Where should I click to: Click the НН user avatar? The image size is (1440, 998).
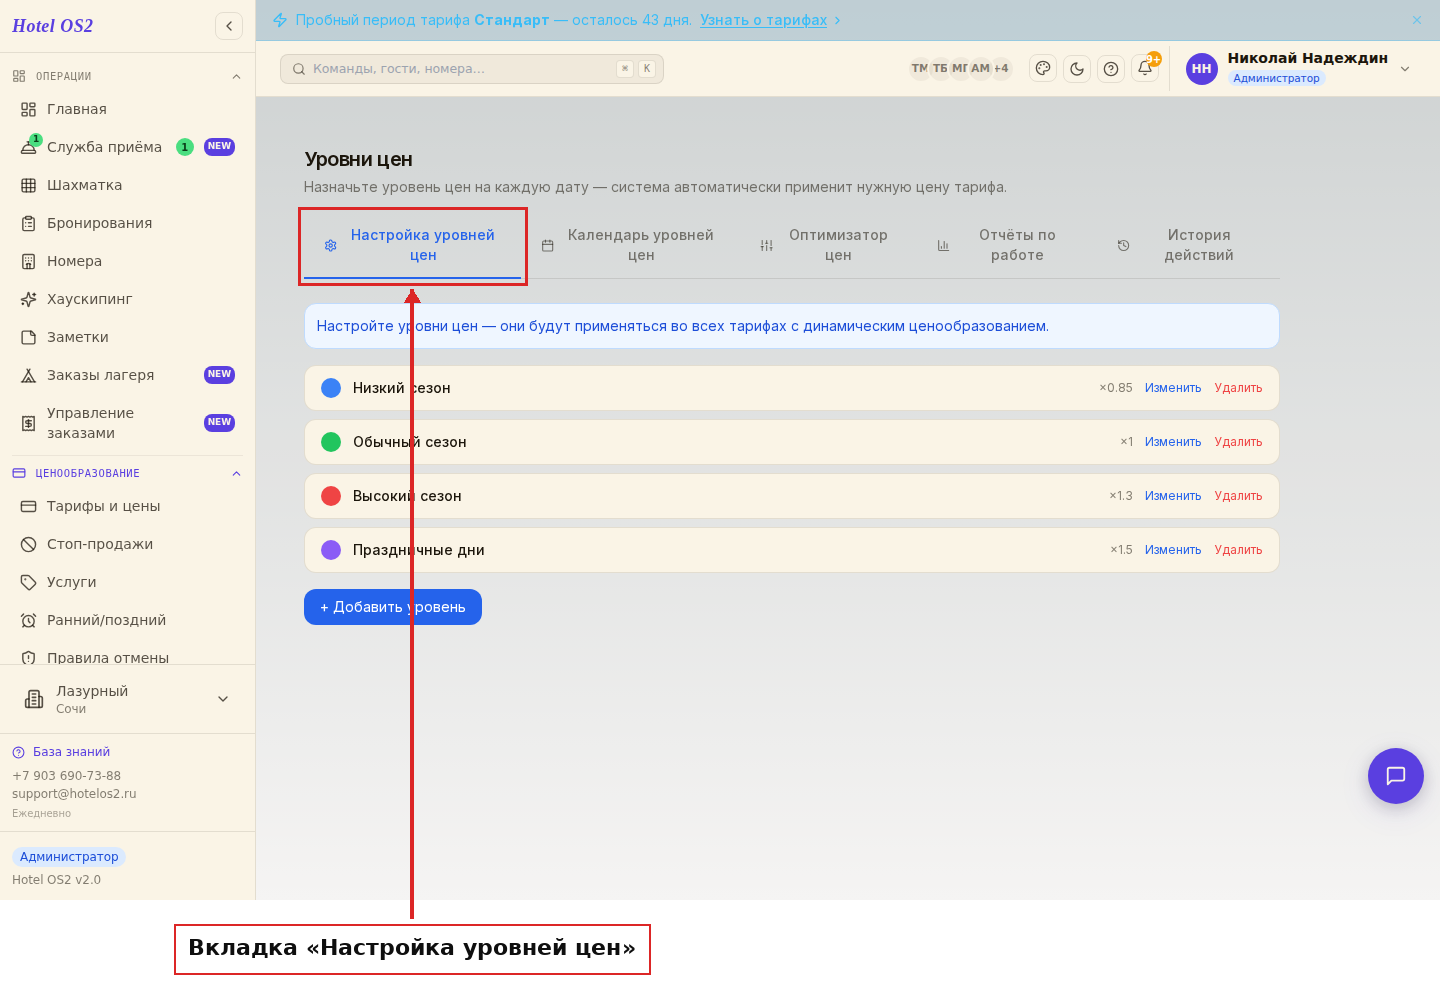point(1202,69)
